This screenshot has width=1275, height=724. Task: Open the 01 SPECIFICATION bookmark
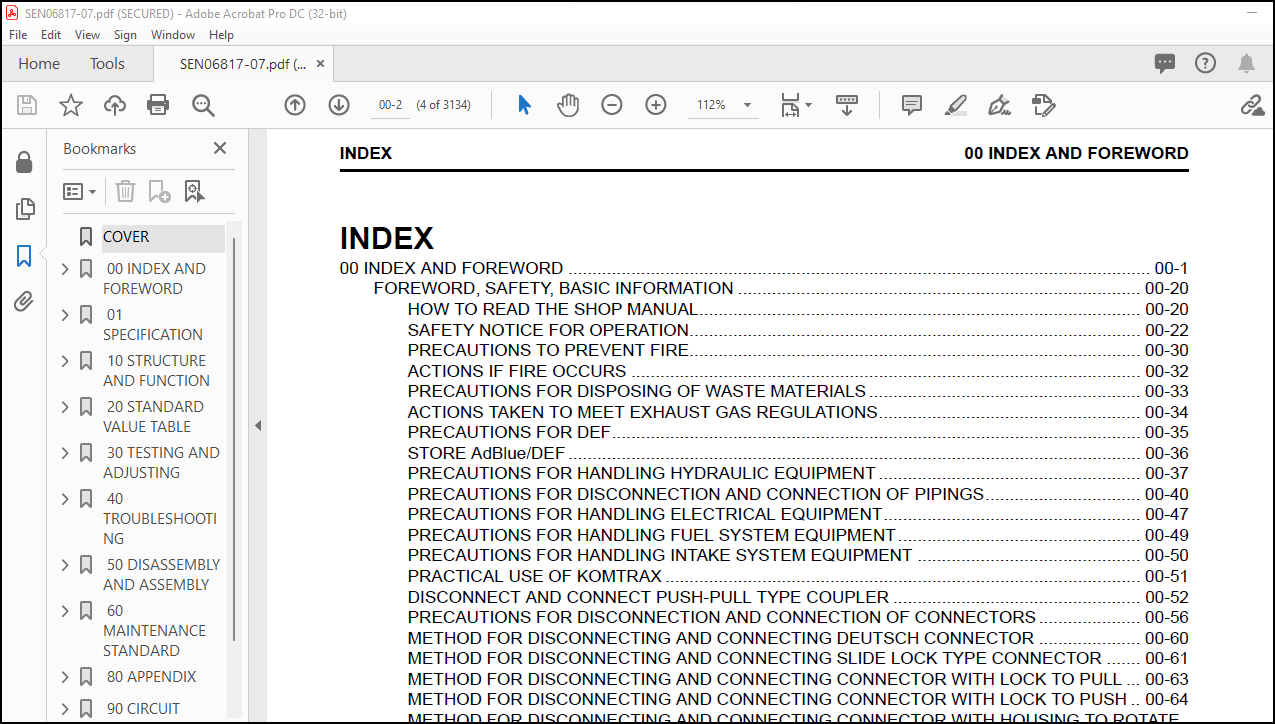click(153, 325)
